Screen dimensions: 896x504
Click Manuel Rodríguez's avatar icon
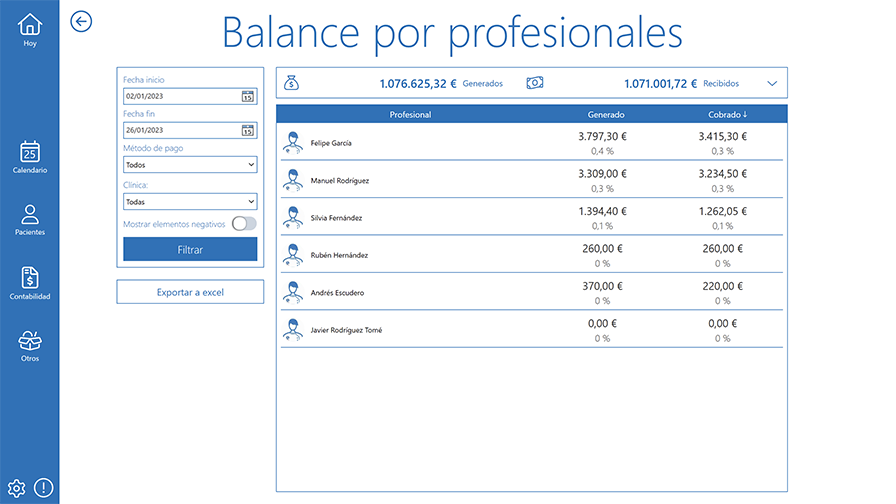click(293, 180)
